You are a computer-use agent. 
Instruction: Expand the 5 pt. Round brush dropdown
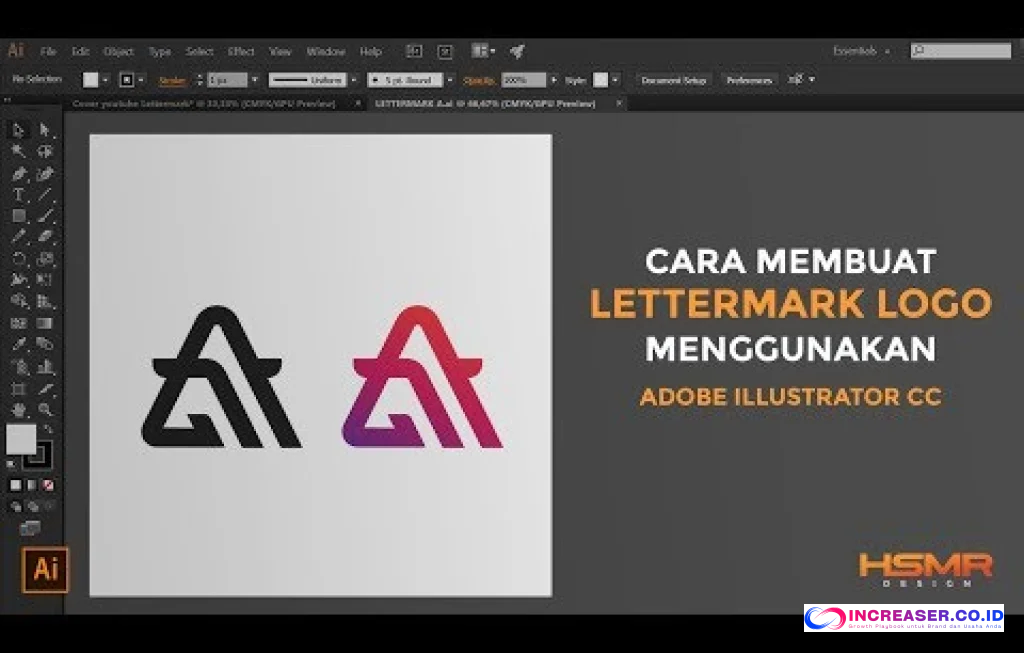coord(450,79)
